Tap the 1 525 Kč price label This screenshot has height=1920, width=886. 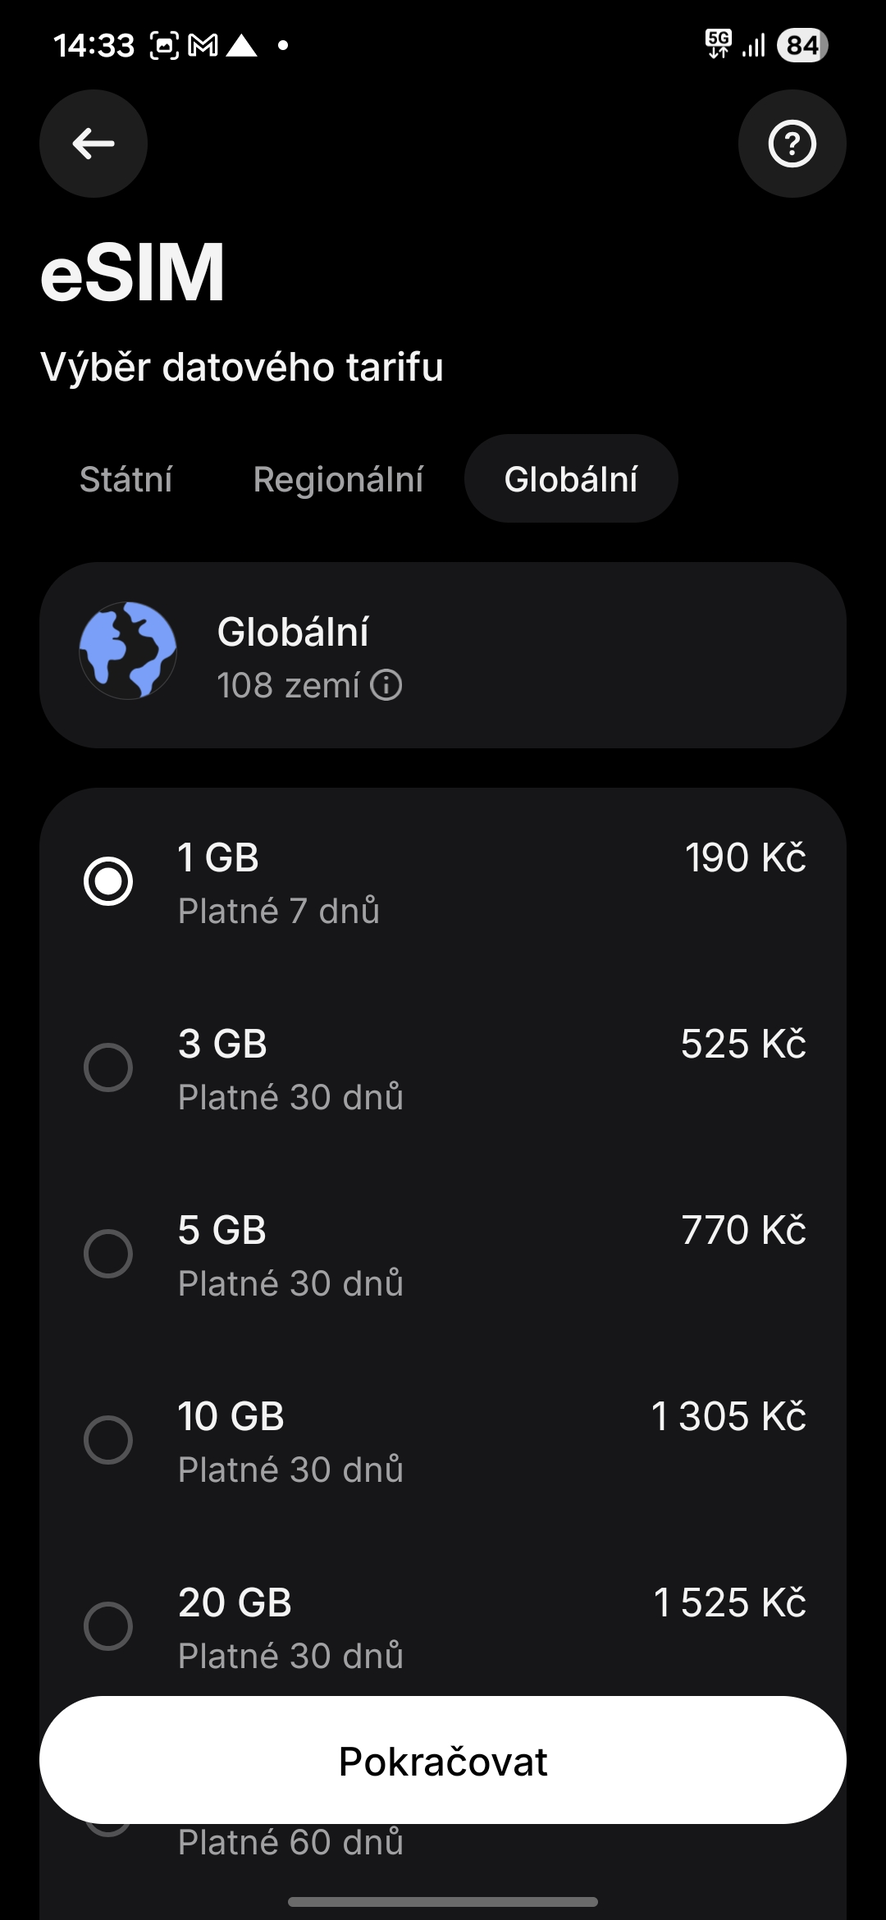click(x=729, y=1602)
